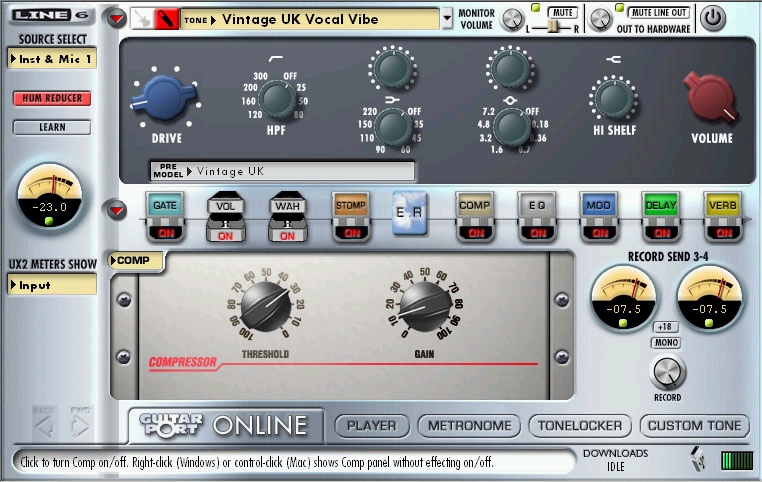Open the Custom Tone tab
Viewport: 762px width, 482px height.
[694, 426]
